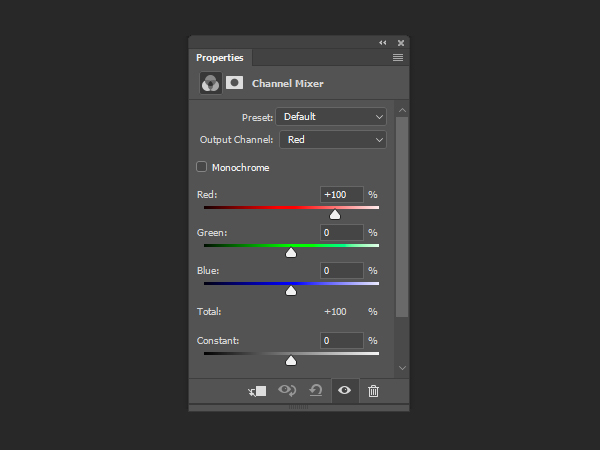Image resolution: width=600 pixels, height=450 pixels.
Task: Click the Blue percentage input field
Action: pyautogui.click(x=341, y=271)
